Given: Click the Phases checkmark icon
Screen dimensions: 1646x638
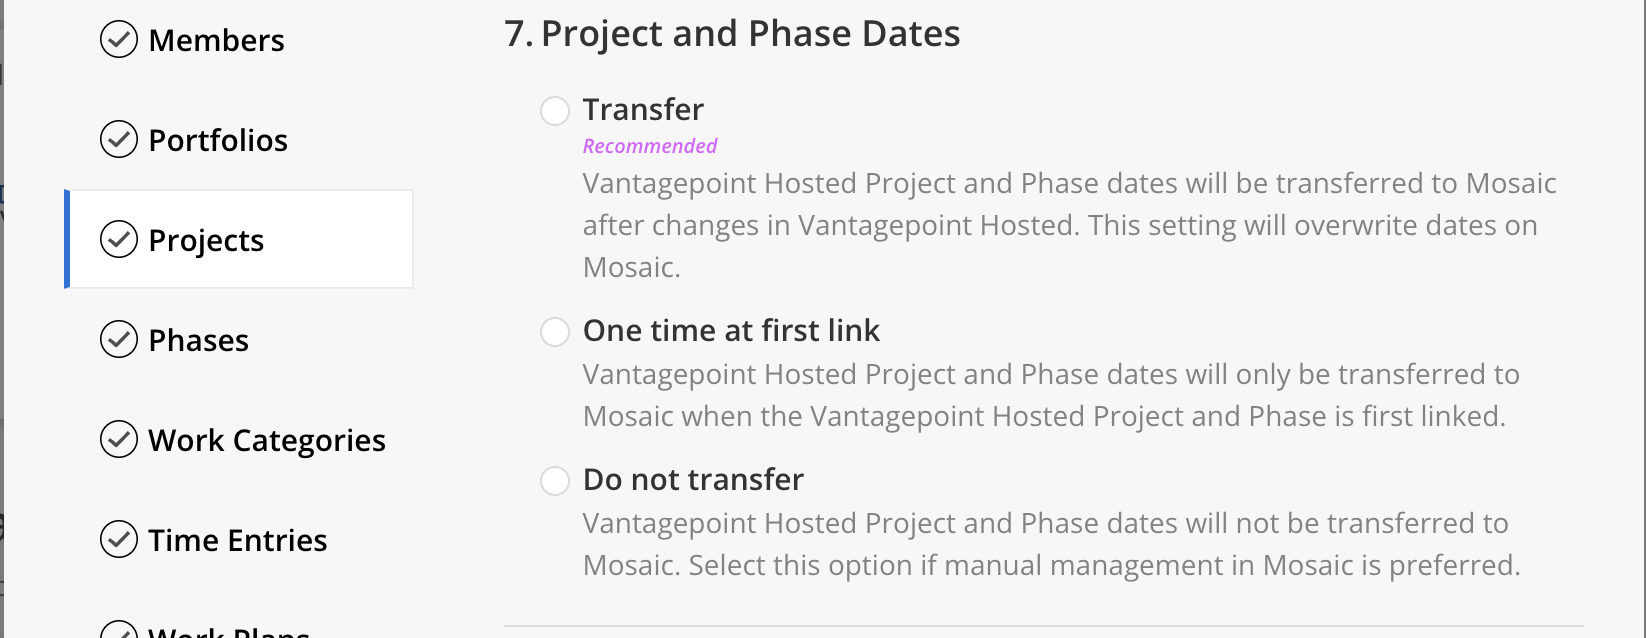Looking at the screenshot, I should [119, 340].
